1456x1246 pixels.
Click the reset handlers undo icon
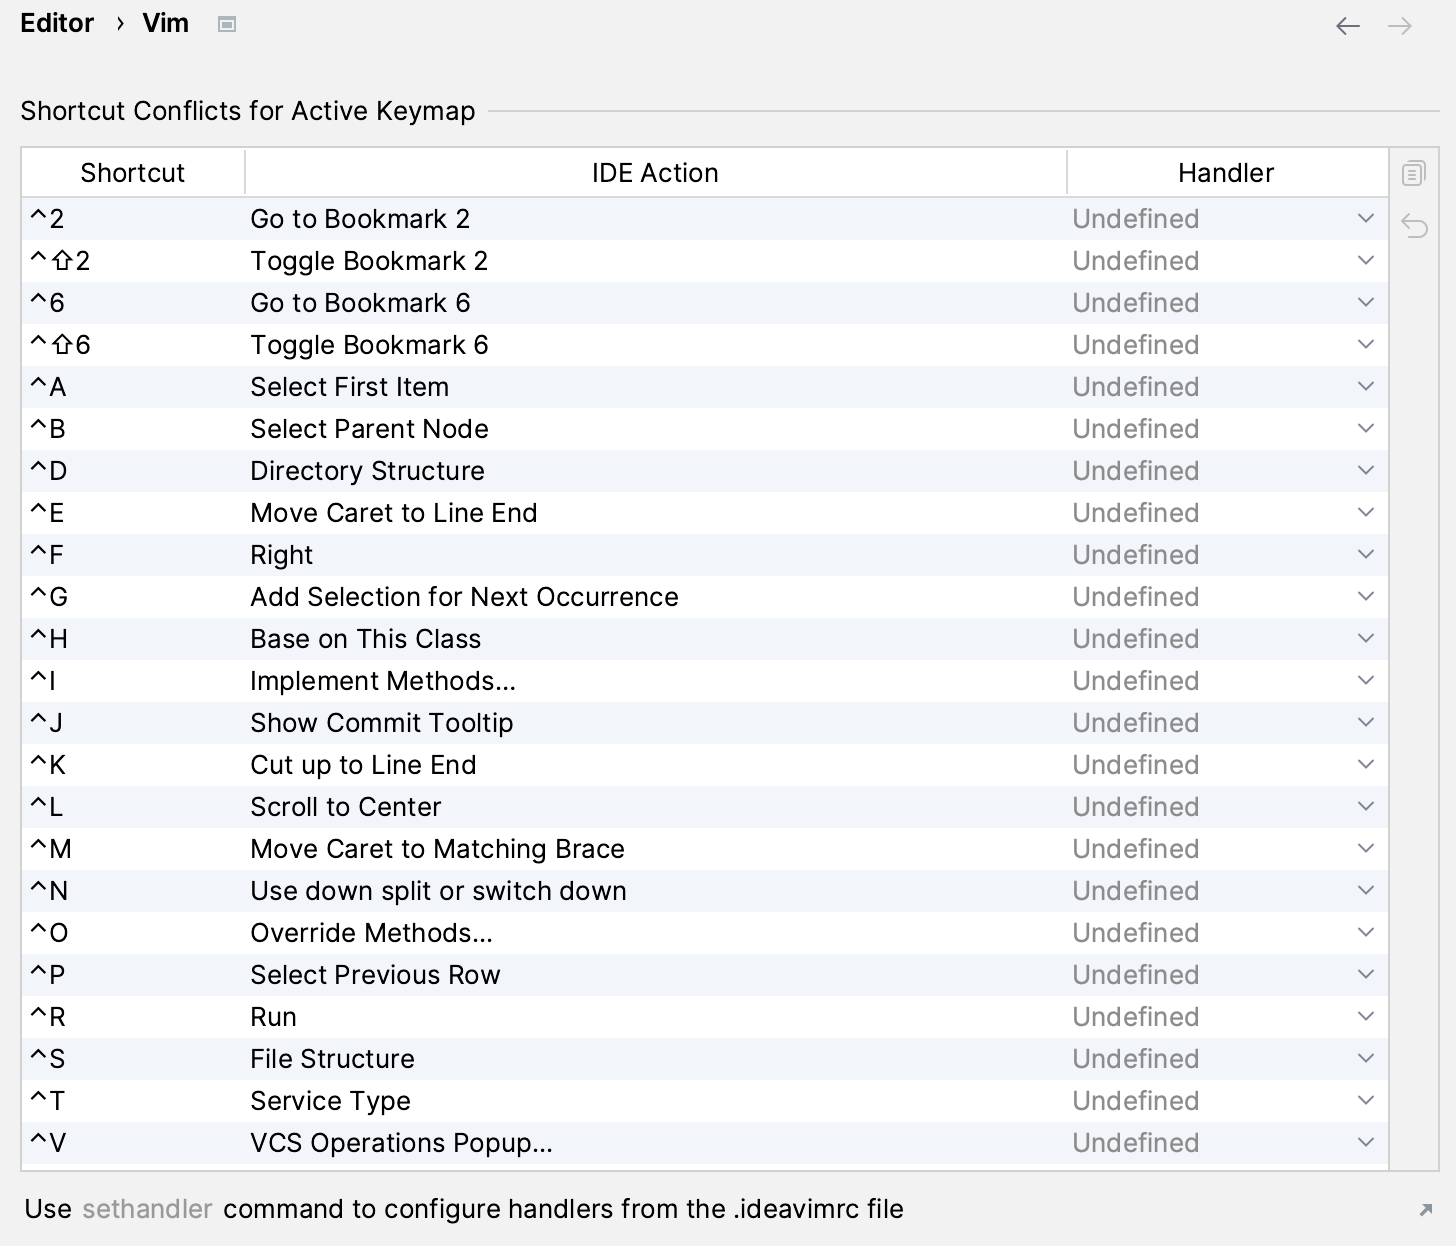(x=1414, y=225)
